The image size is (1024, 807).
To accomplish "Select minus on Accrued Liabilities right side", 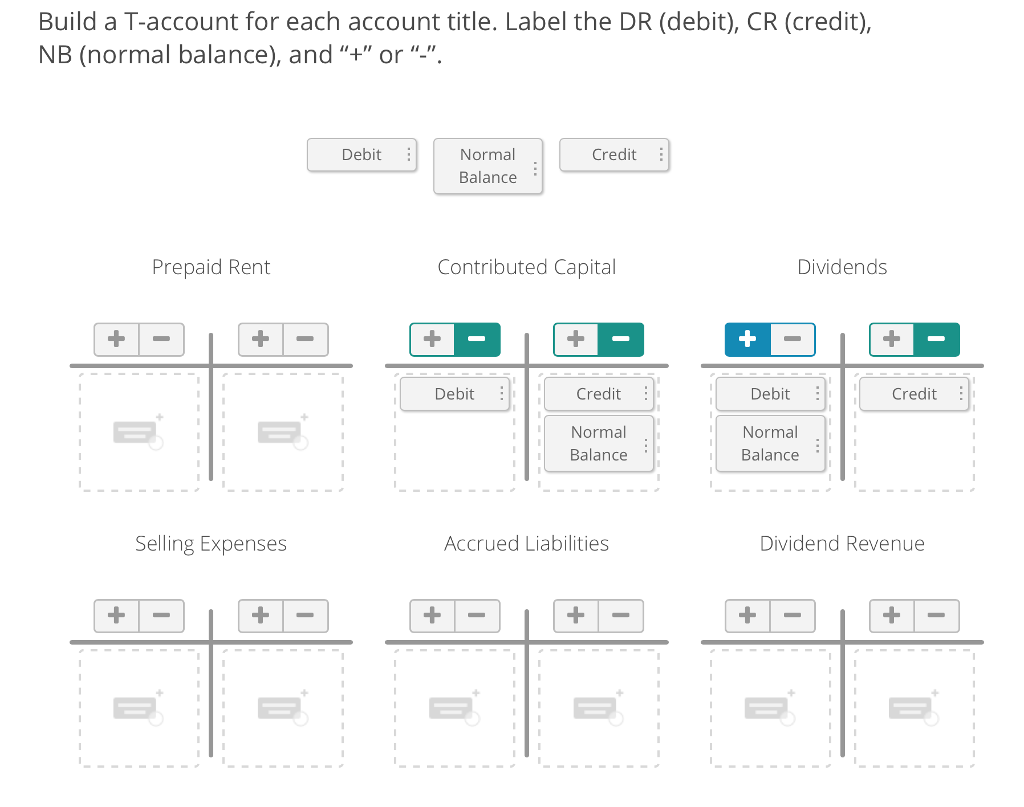I will click(620, 615).
